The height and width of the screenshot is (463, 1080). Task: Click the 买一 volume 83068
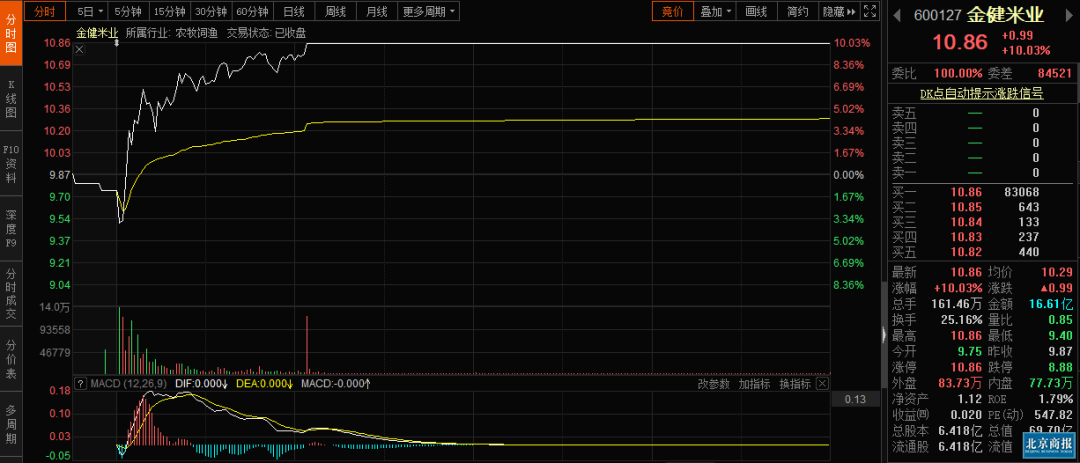1022,192
